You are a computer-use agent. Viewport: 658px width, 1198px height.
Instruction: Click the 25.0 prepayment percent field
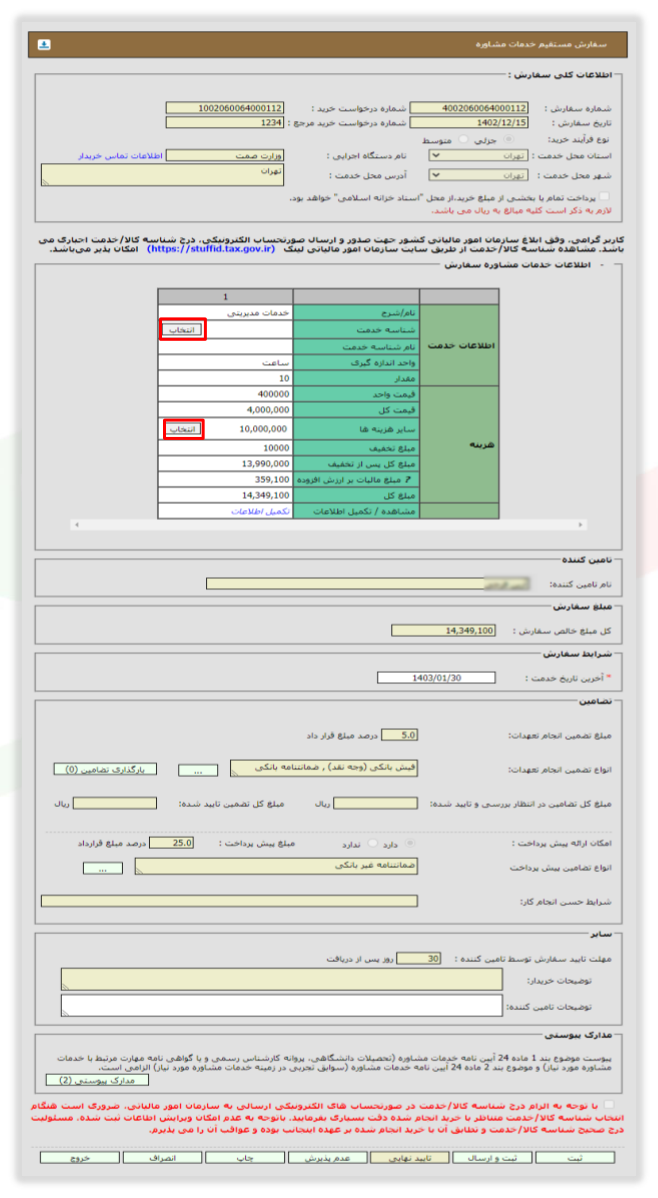click(171, 843)
